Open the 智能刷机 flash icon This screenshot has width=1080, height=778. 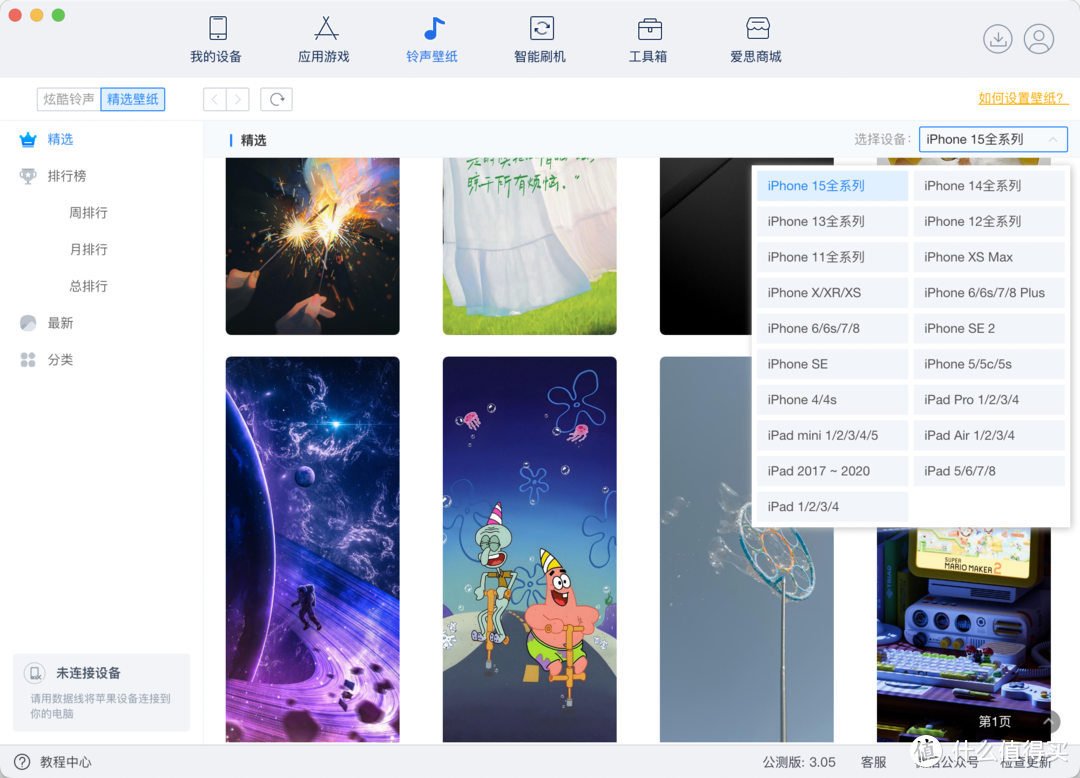click(541, 28)
